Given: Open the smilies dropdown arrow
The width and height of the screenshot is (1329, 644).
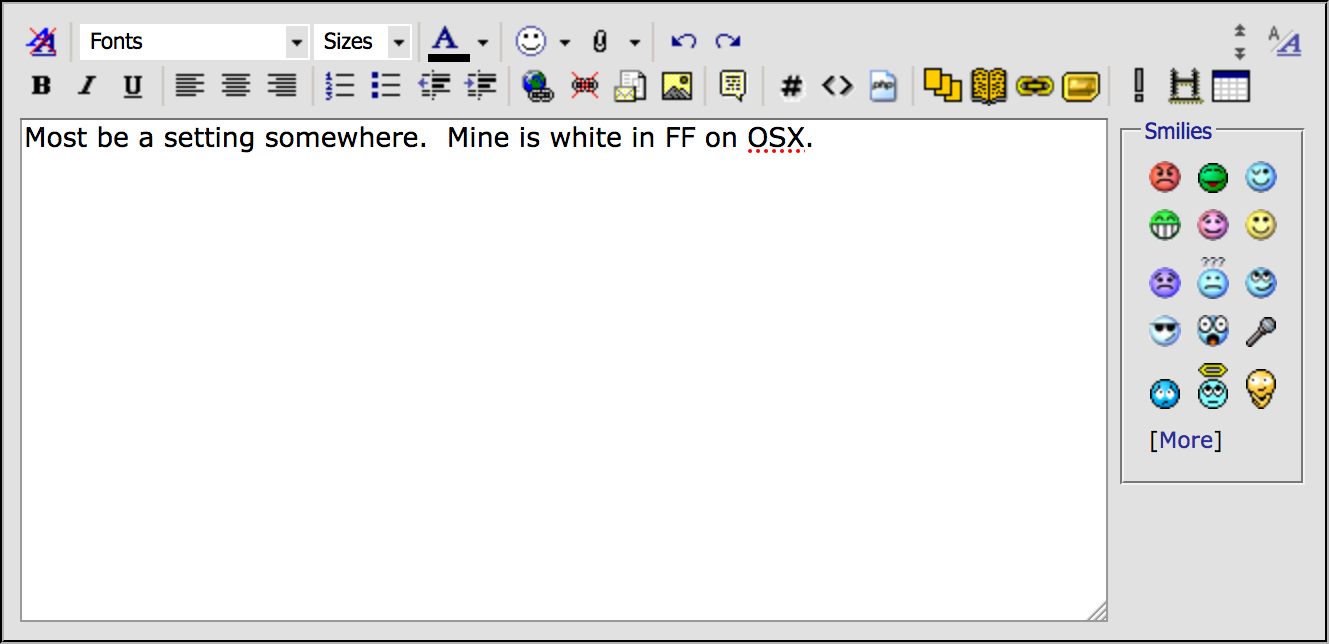Looking at the screenshot, I should tap(565, 43).
